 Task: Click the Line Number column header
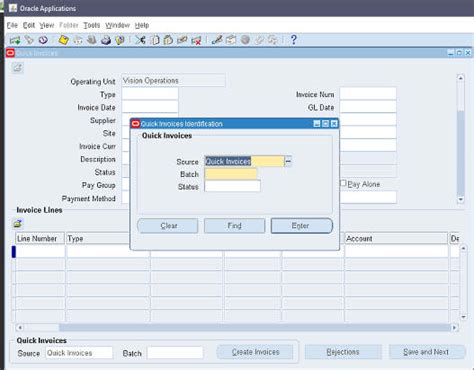coord(40,238)
